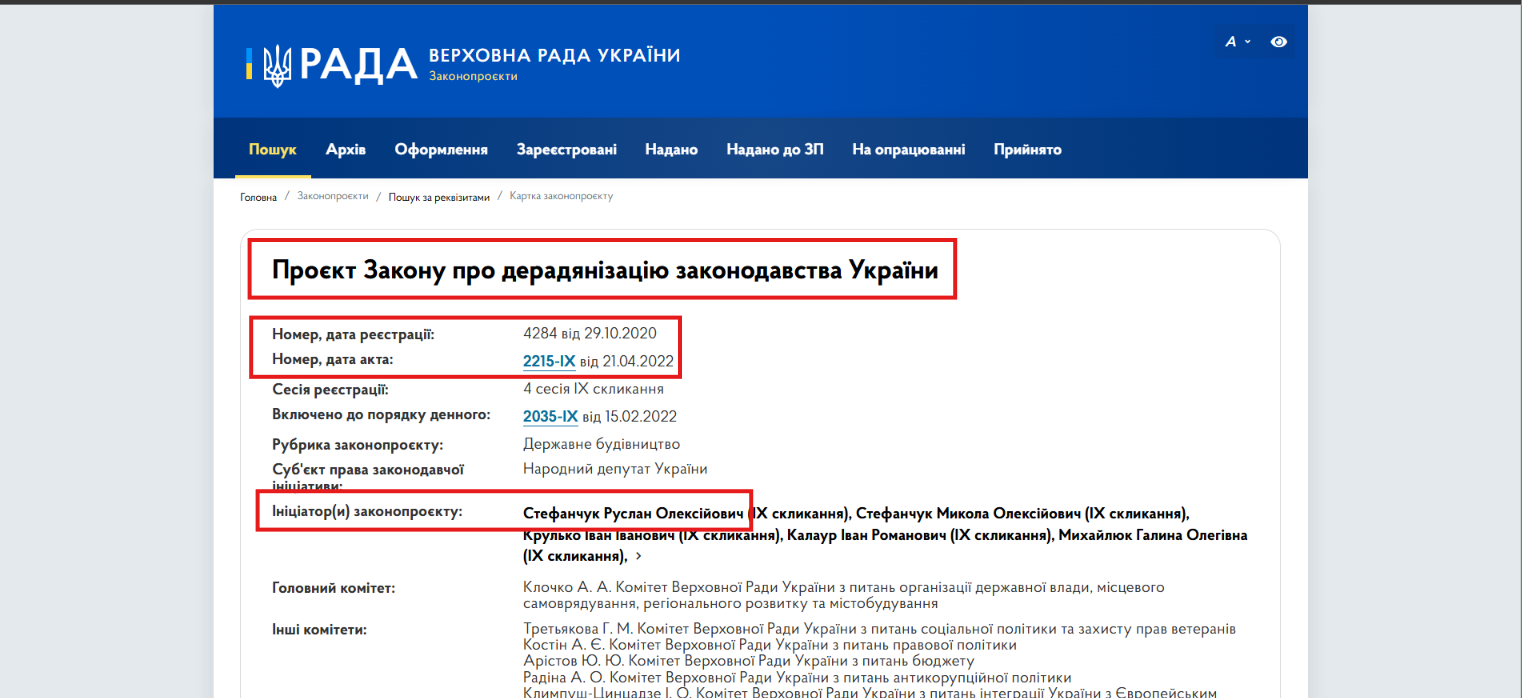Click committee entry Третьякова Г. М.

point(880,629)
